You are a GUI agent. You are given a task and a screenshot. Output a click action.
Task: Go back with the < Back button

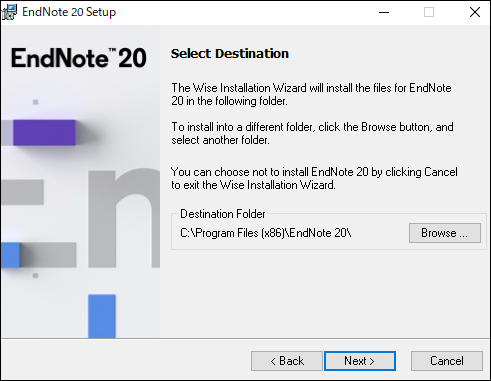point(287,361)
